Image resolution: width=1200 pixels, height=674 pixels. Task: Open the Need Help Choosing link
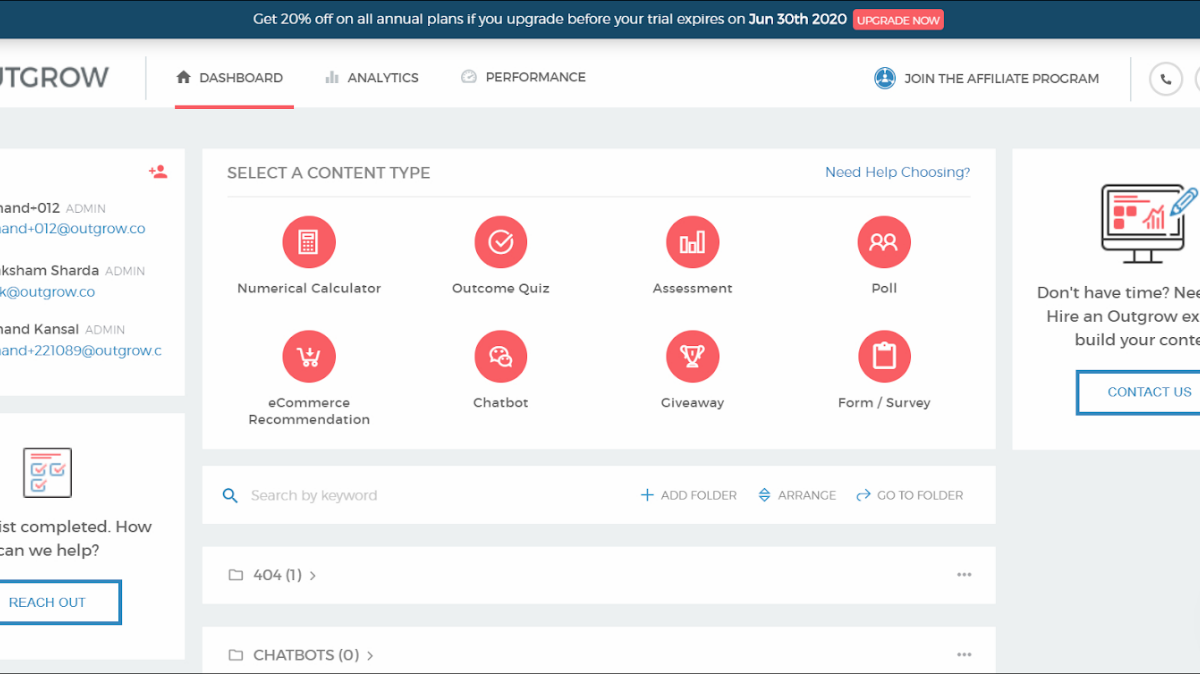click(x=897, y=172)
